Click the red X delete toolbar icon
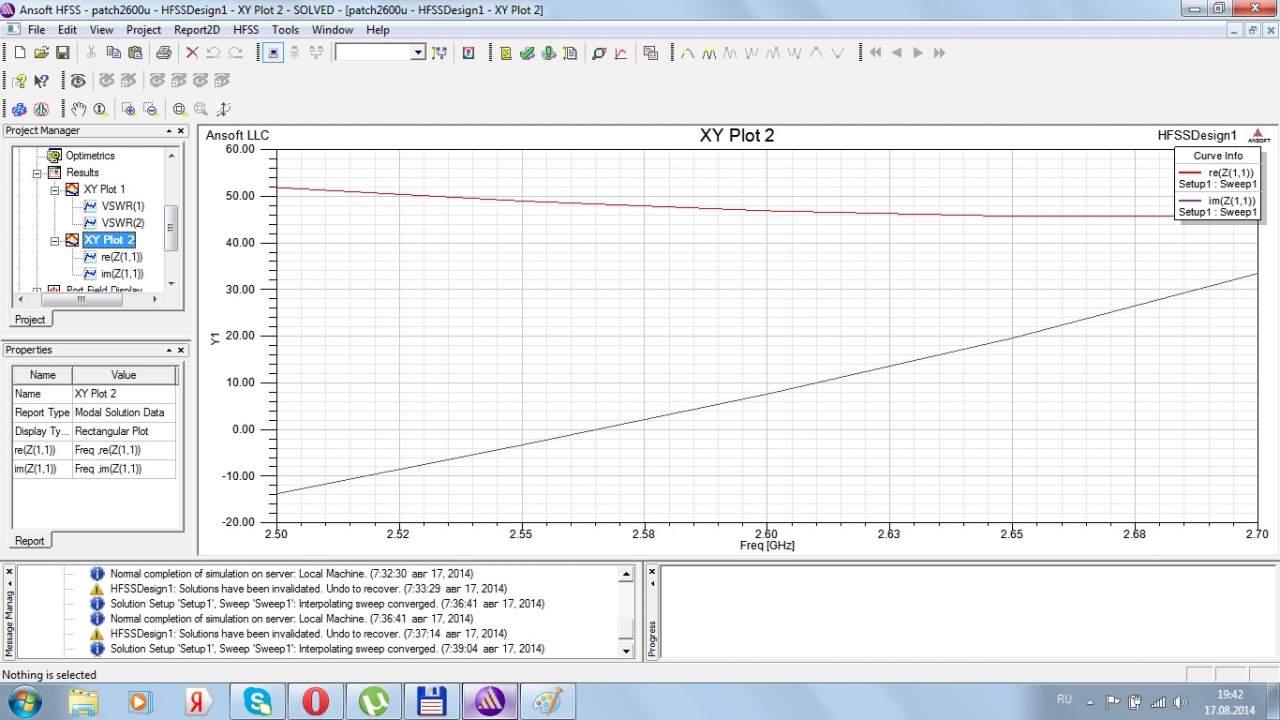 pyautogui.click(x=192, y=53)
